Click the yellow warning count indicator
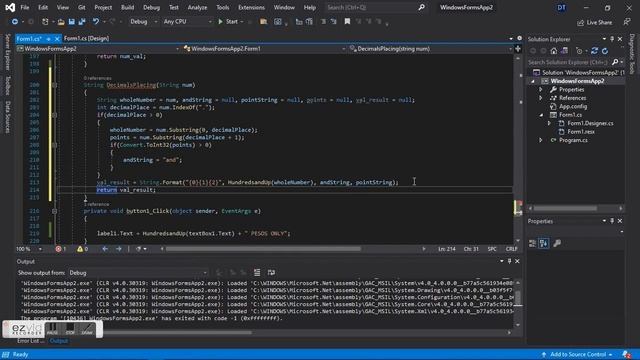Viewport: 640px width, 360px height. [82, 249]
